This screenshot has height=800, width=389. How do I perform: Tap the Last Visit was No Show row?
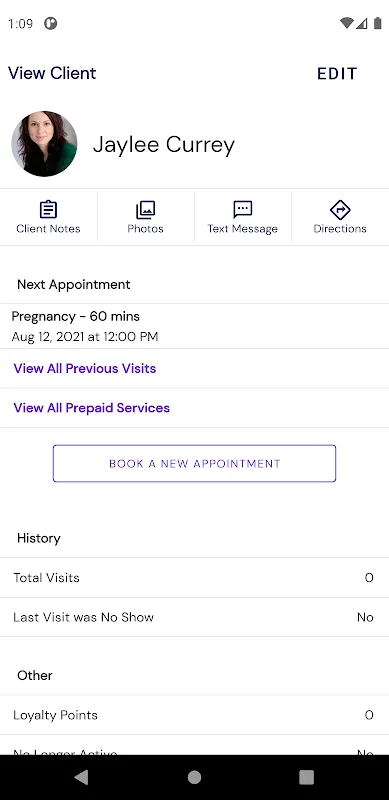coord(194,617)
